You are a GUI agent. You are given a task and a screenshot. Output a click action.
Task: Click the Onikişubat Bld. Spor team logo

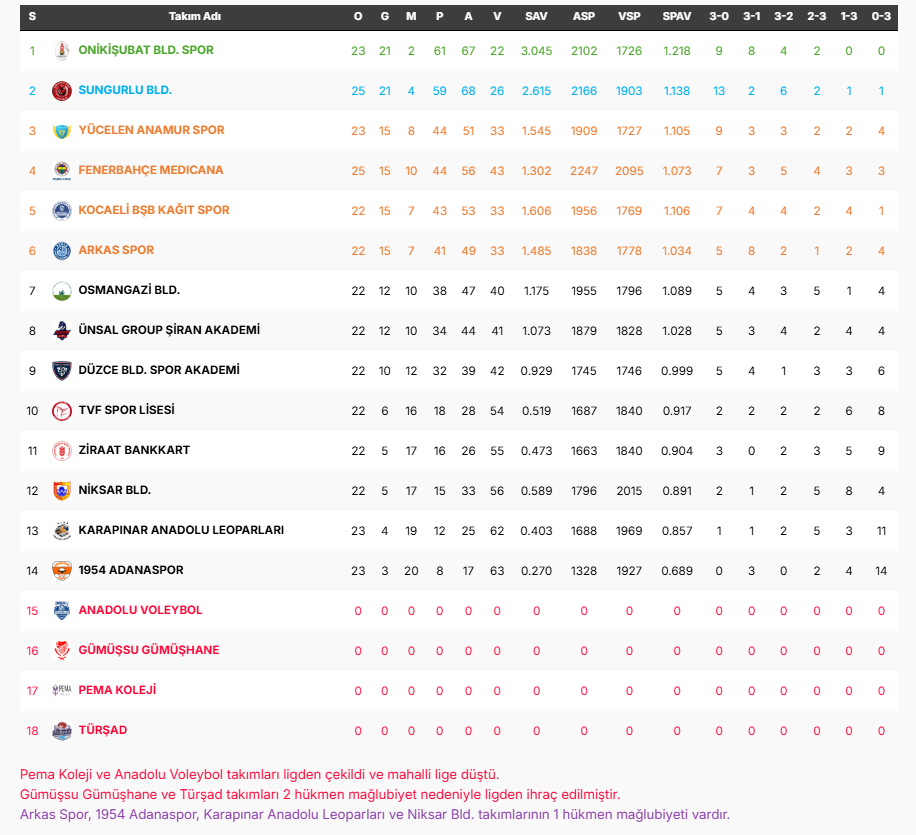tap(62, 51)
